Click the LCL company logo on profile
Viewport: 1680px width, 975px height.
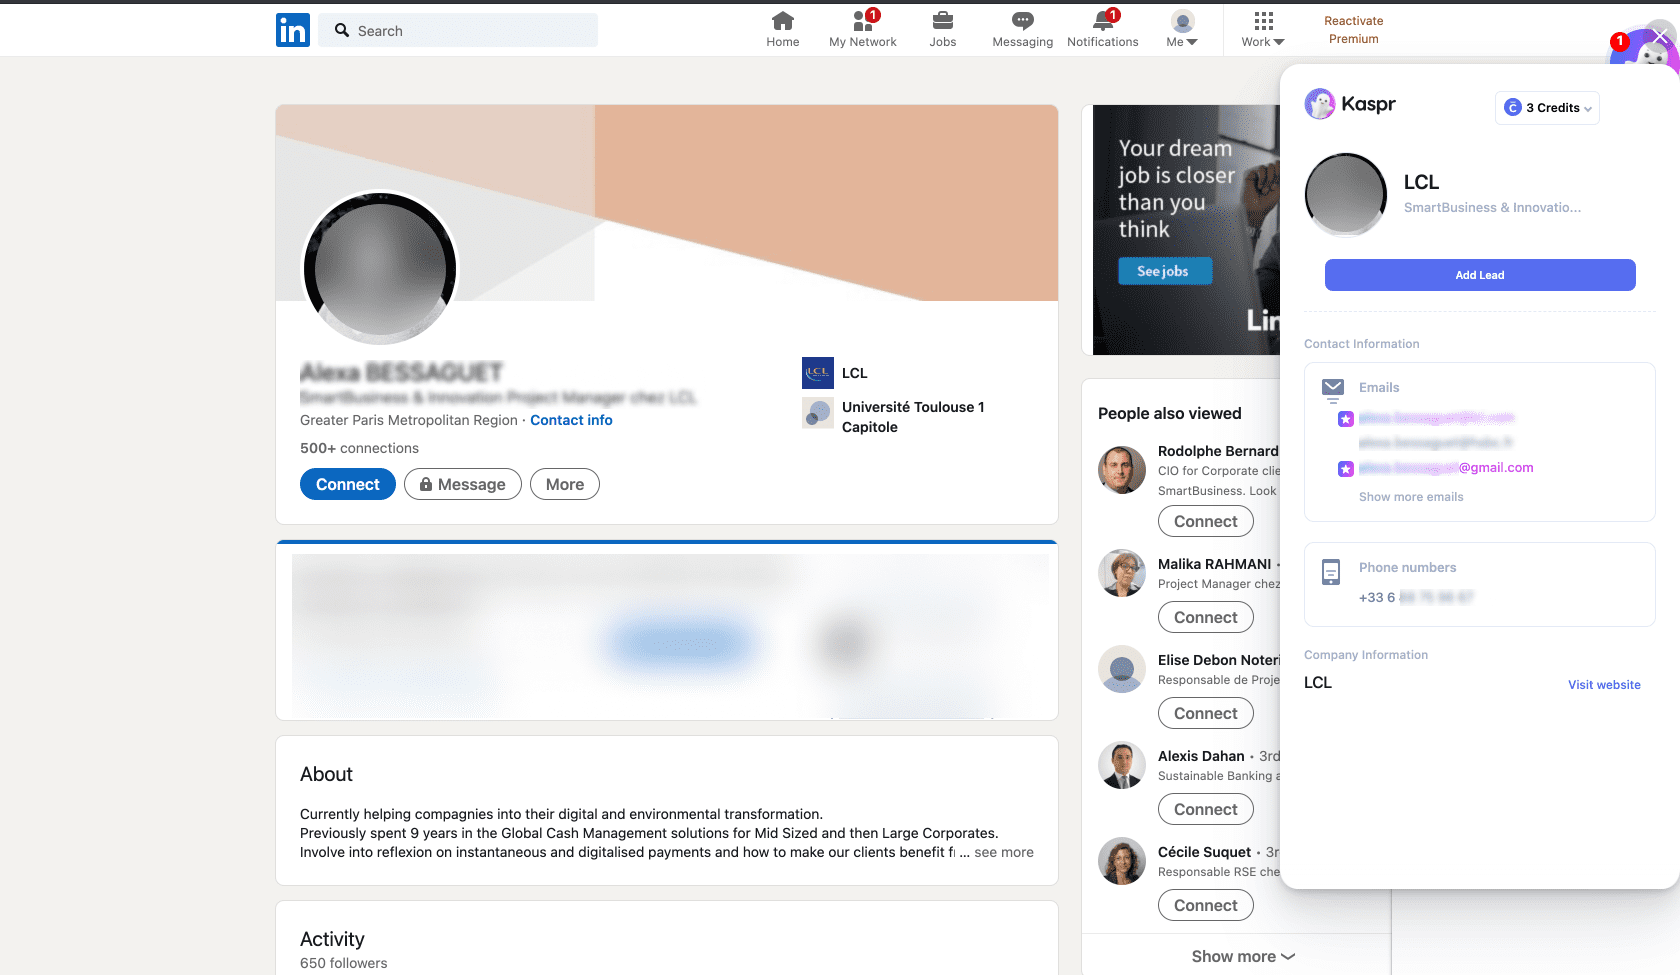pos(818,373)
